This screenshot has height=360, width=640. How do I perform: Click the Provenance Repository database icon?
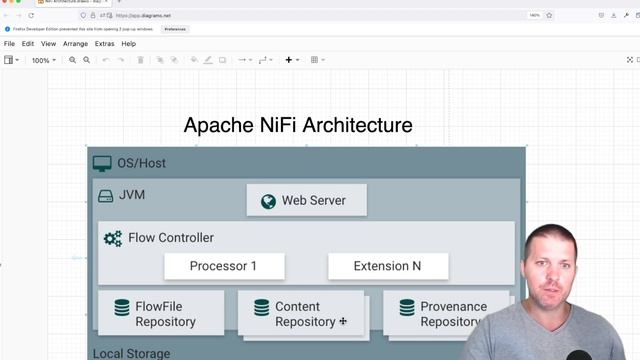tap(407, 308)
